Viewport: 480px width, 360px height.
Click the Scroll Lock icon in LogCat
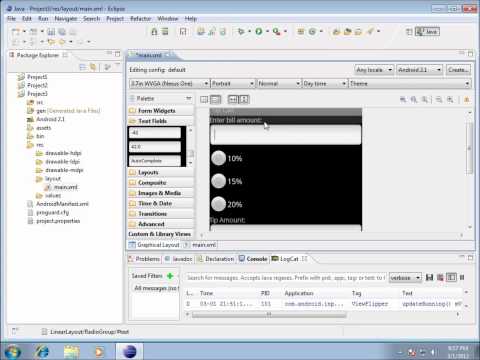click(x=462, y=277)
